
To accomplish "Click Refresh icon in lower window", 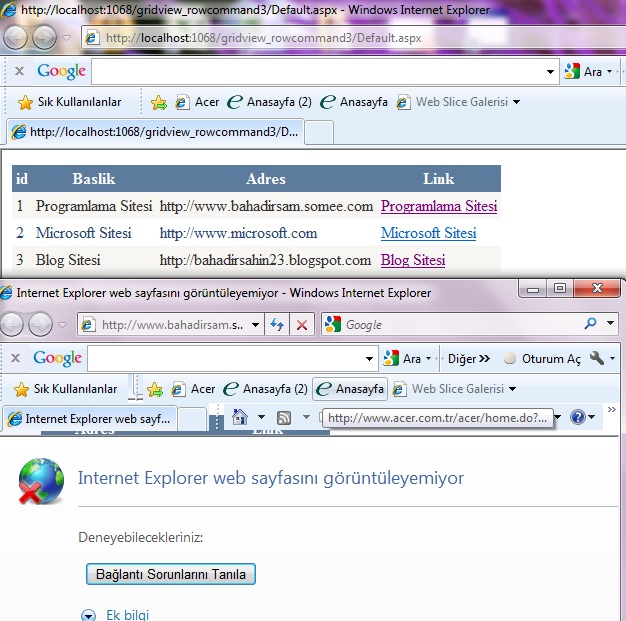I will pyautogui.click(x=277, y=325).
